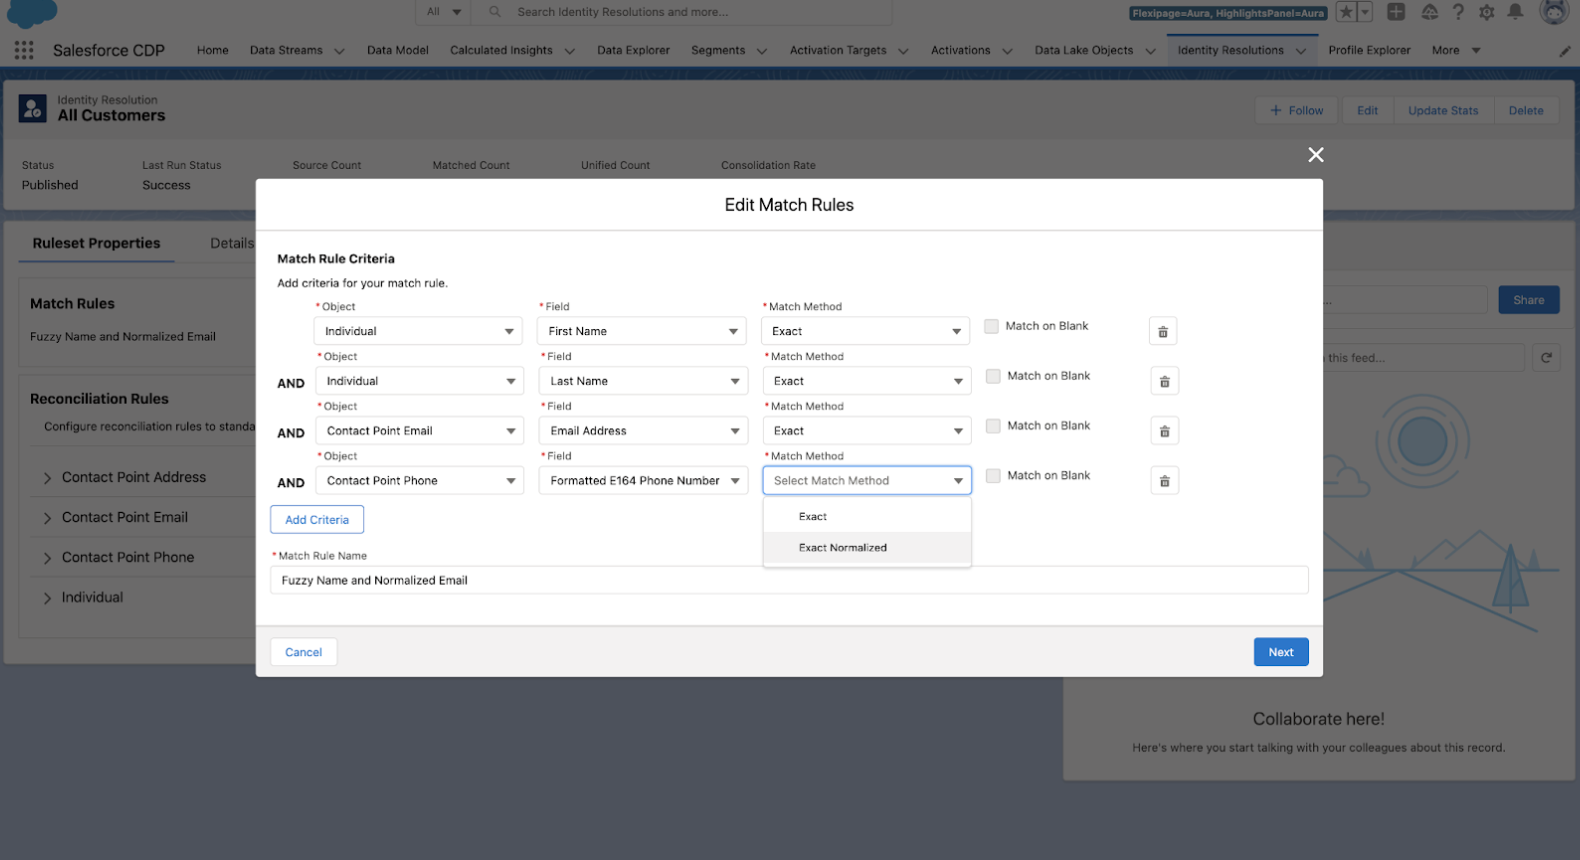
Task: Check Match on Blank for First Name
Action: [x=991, y=326]
